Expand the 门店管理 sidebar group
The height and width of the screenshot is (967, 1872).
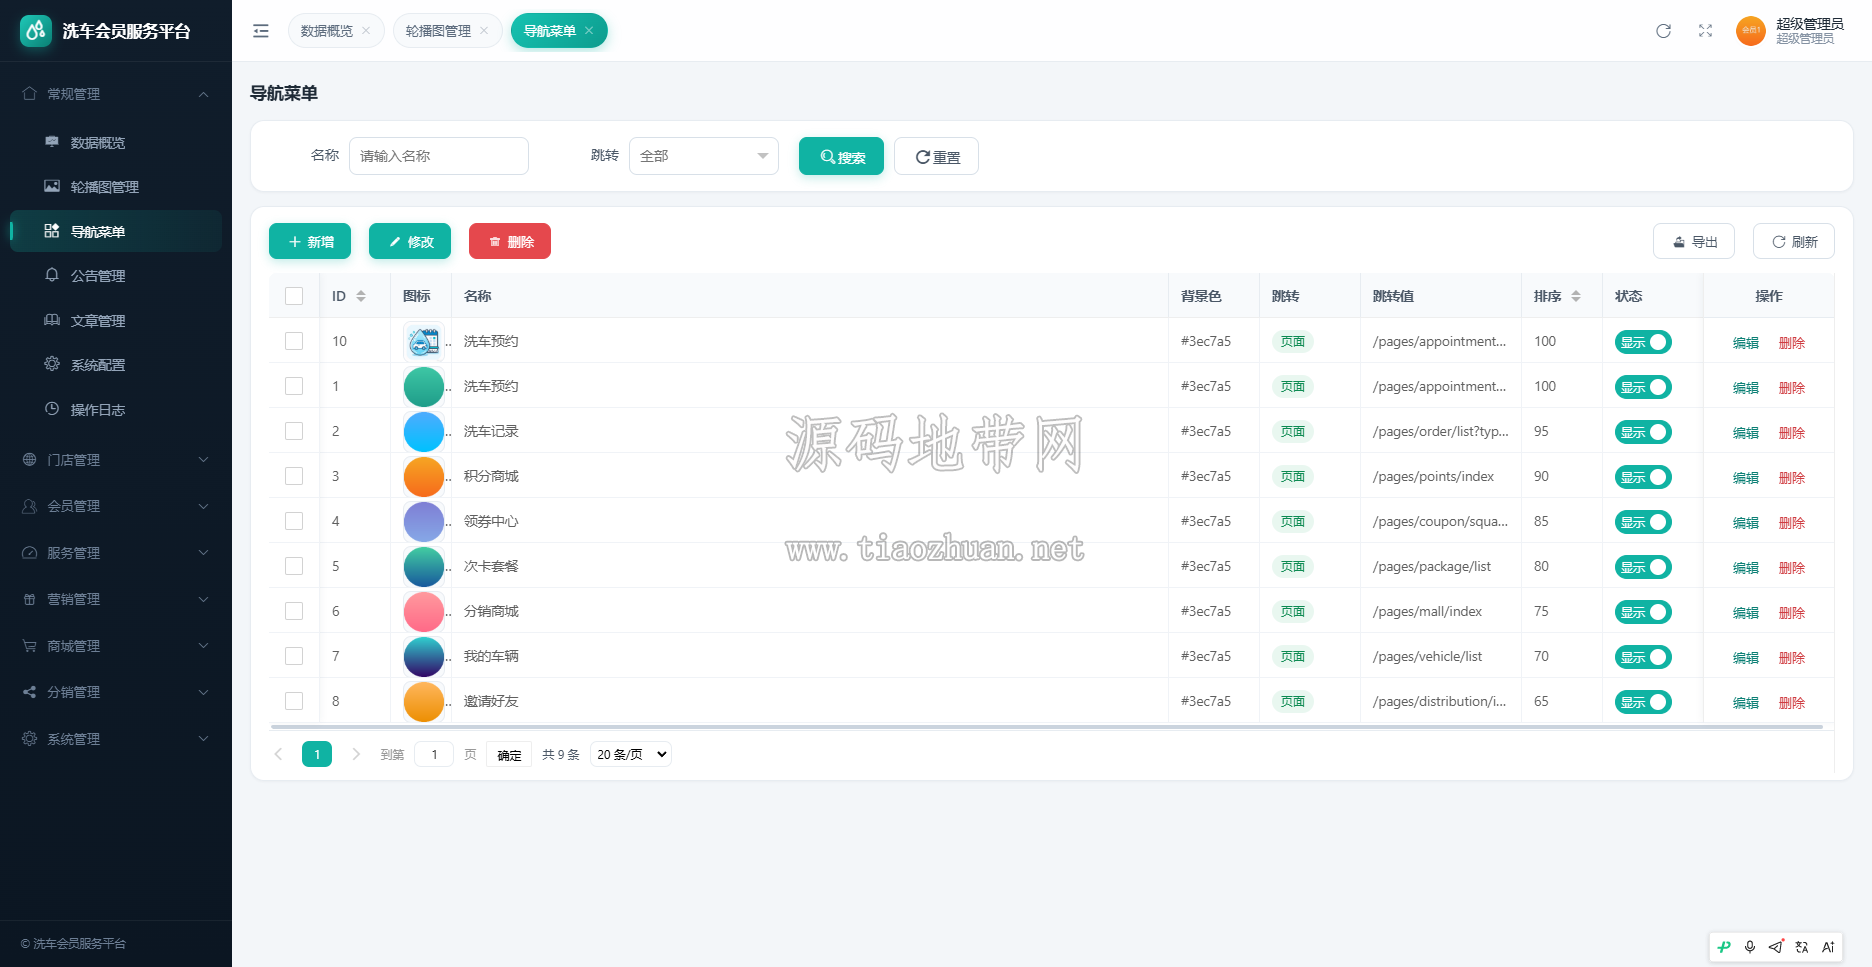(116, 460)
